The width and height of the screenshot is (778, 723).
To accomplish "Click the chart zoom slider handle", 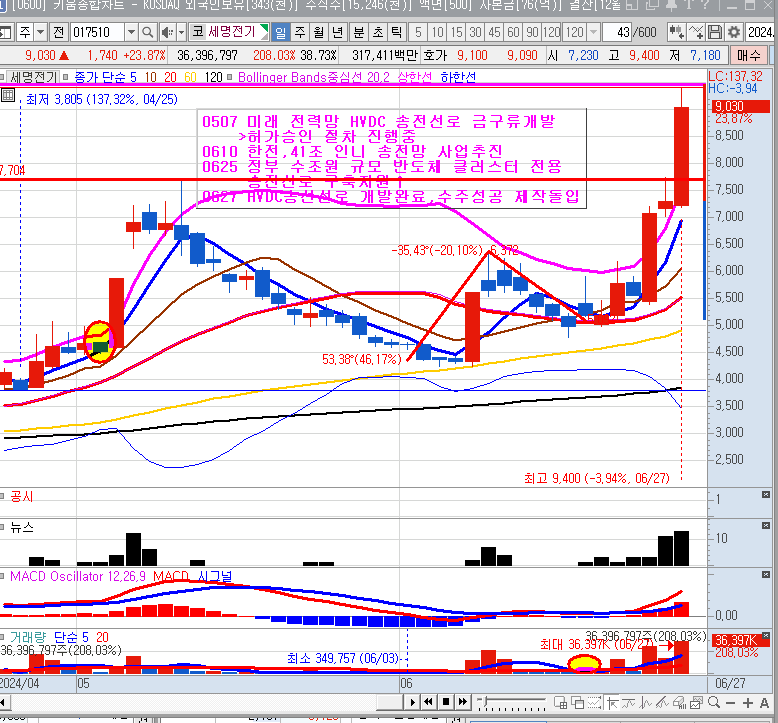I will [x=486, y=701].
